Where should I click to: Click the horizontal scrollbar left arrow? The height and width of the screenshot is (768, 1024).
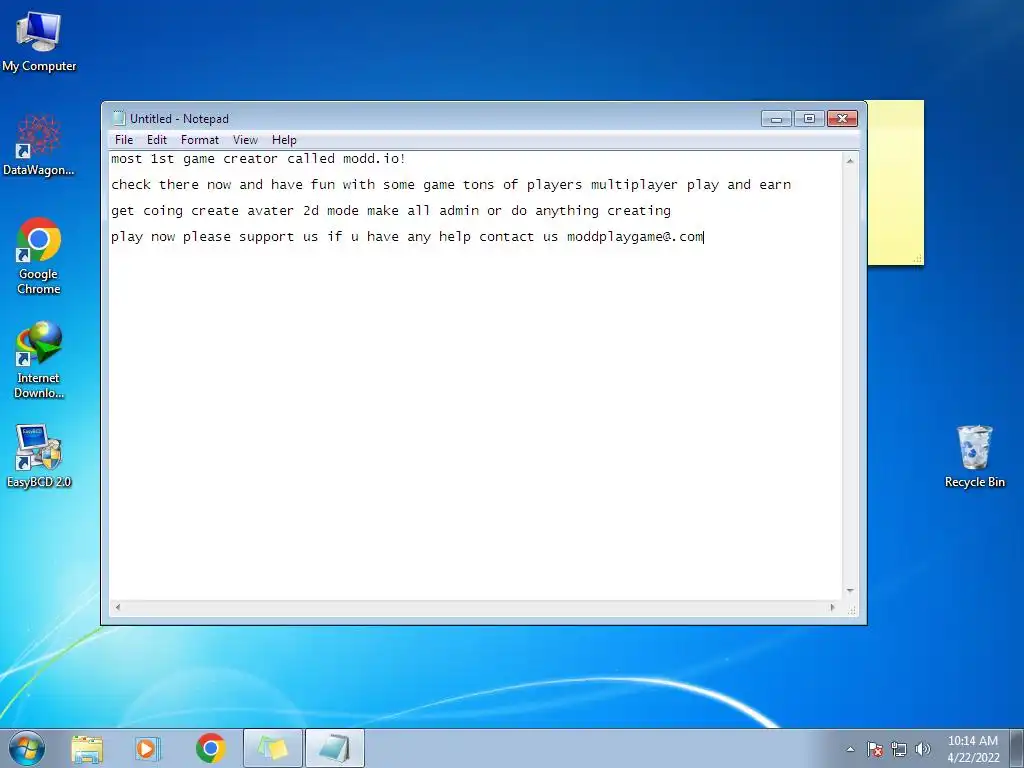pyautogui.click(x=118, y=607)
